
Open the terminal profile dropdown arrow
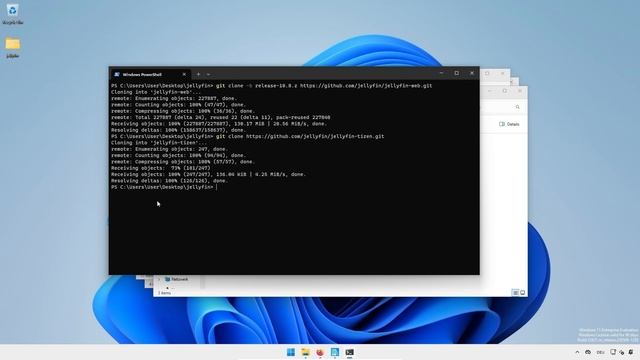(x=208, y=74)
